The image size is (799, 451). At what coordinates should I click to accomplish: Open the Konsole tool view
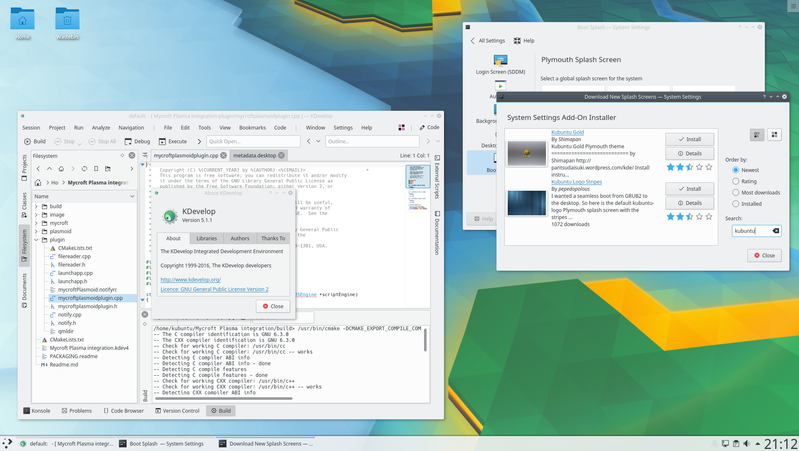pyautogui.click(x=36, y=411)
